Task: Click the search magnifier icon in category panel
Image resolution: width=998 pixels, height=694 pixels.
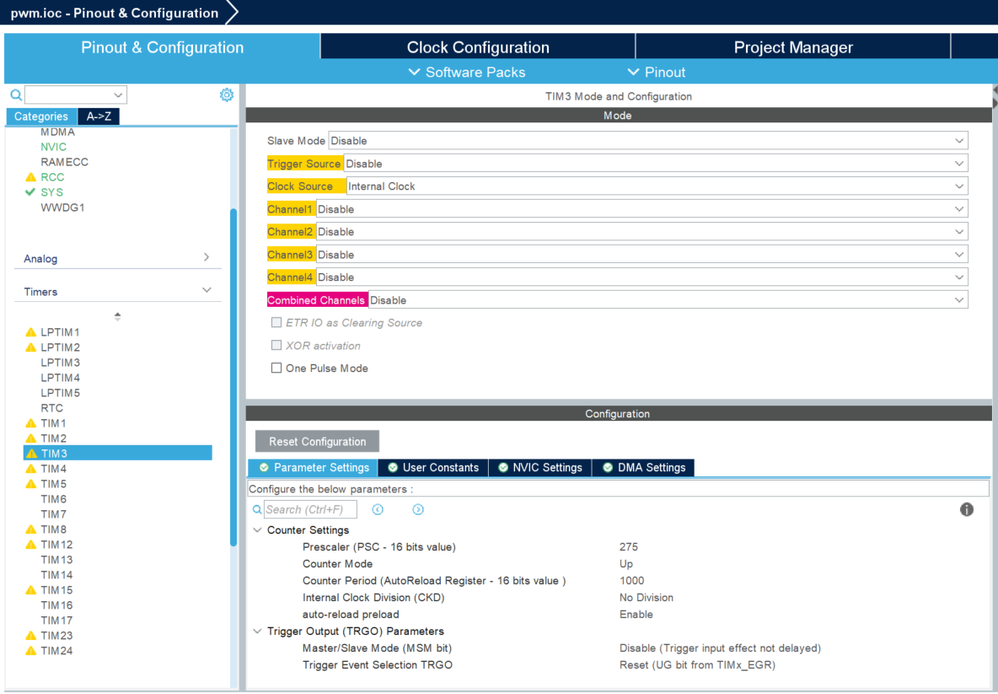Action: click(16, 95)
